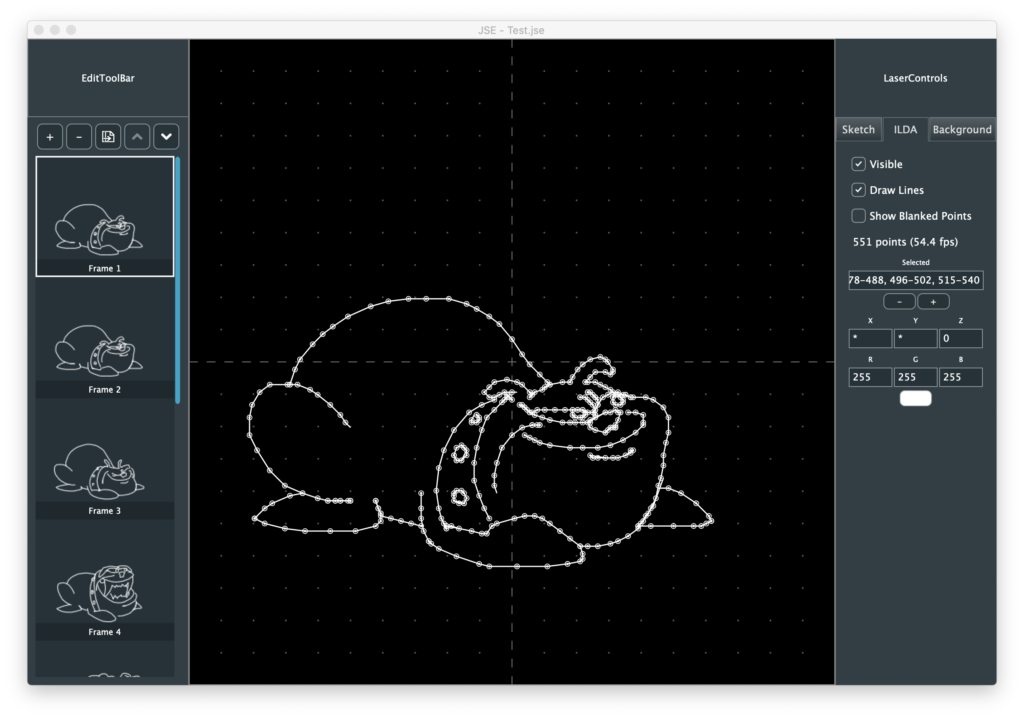
Task: Click the add frame plus icon
Action: pyautogui.click(x=50, y=137)
